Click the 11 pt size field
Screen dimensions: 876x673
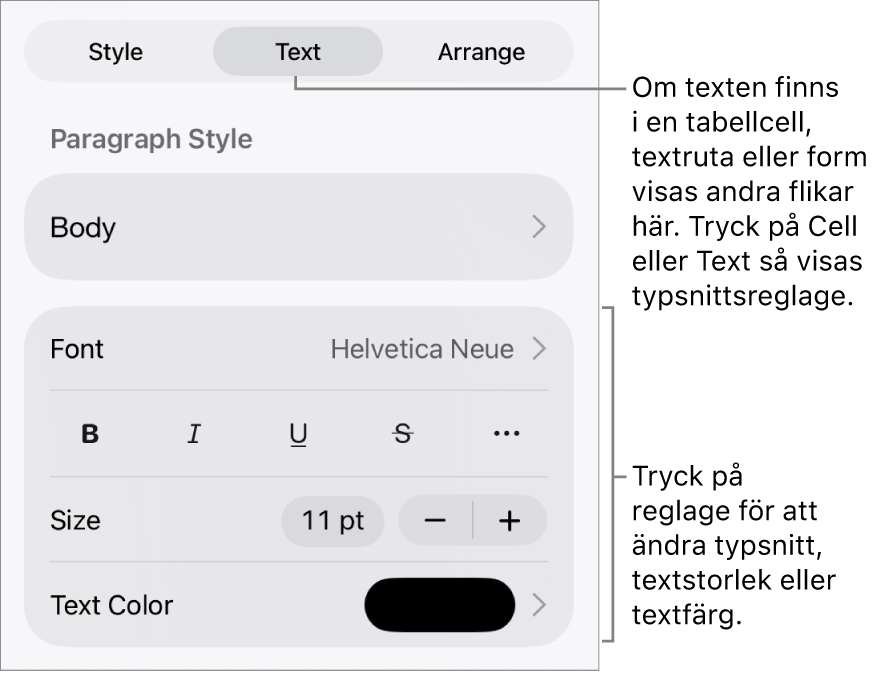point(332,521)
